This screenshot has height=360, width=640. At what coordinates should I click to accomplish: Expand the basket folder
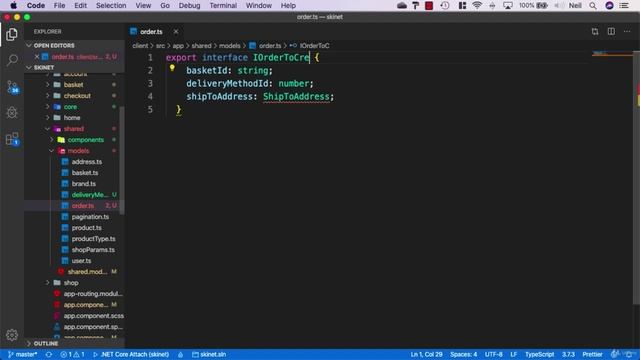point(47,84)
